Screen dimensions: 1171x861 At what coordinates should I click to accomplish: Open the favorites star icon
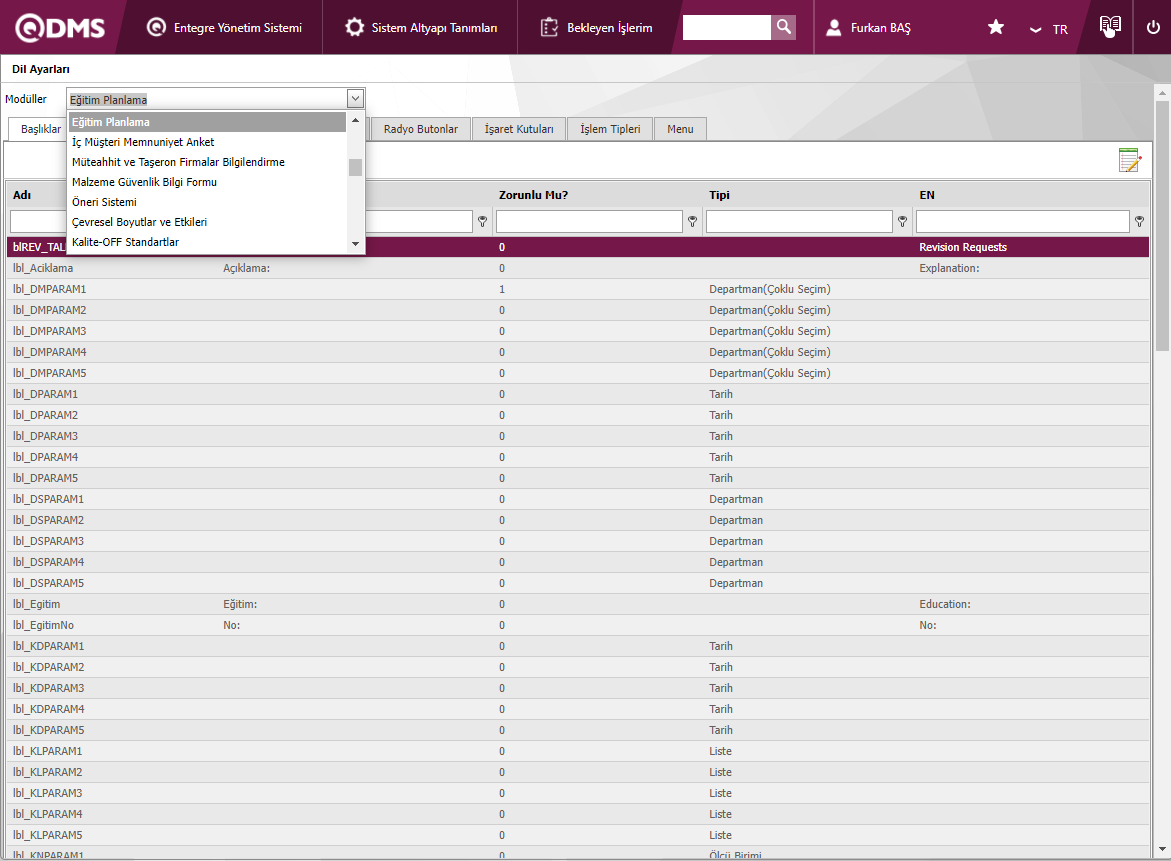995,28
